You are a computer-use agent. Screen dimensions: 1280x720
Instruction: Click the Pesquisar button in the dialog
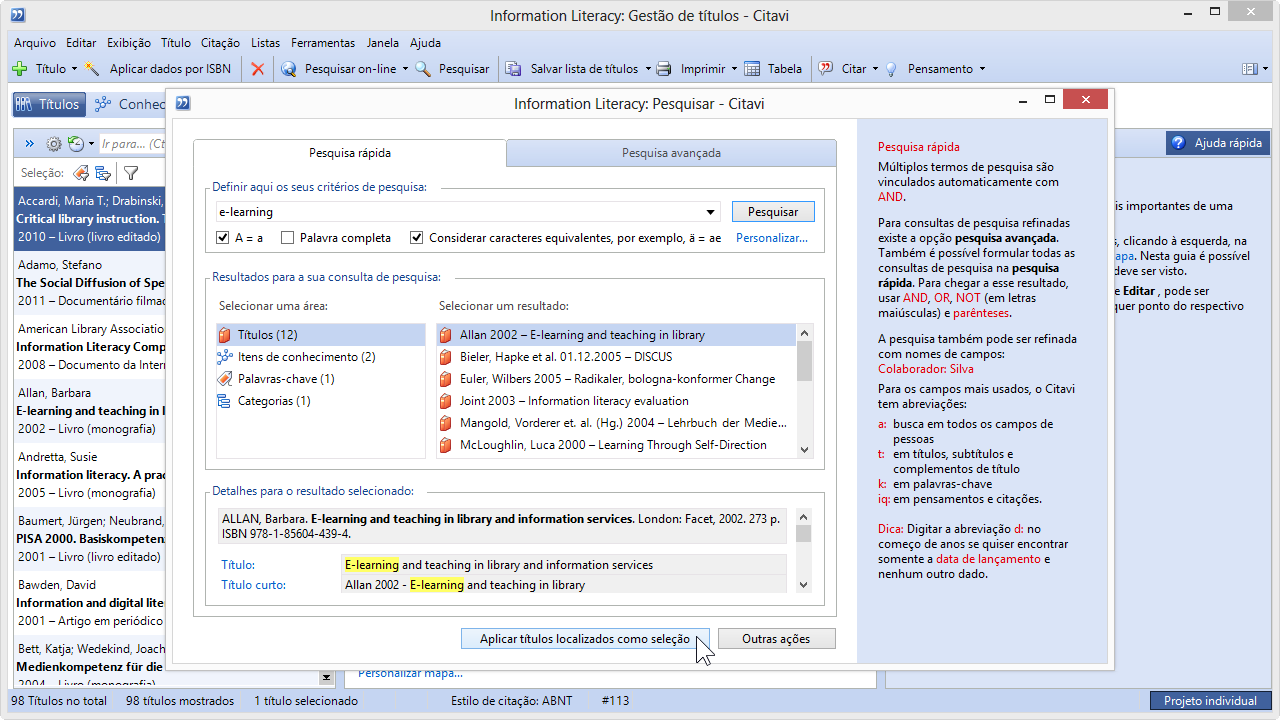click(773, 212)
